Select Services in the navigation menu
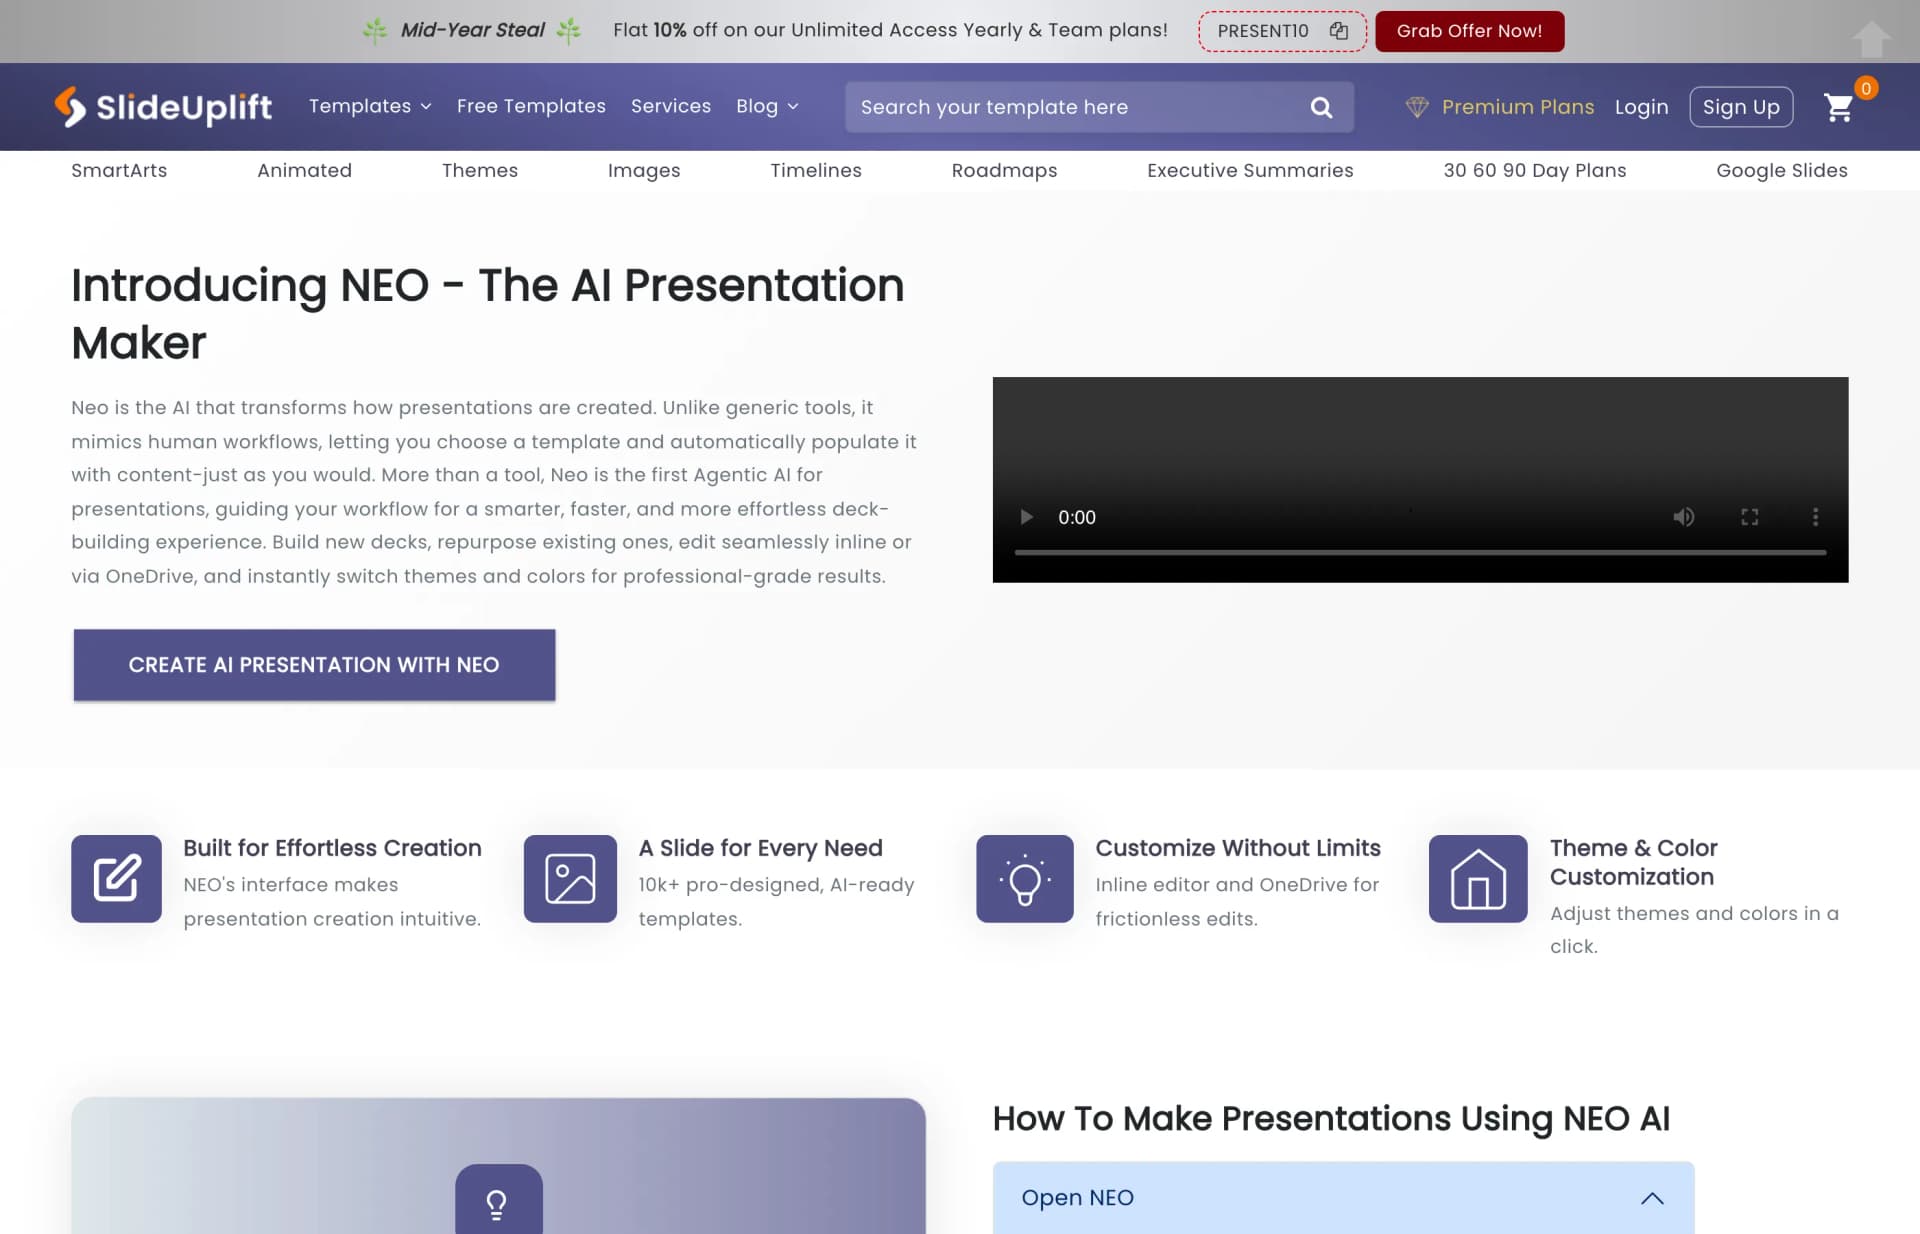Image resolution: width=1920 pixels, height=1234 pixels. (x=670, y=106)
